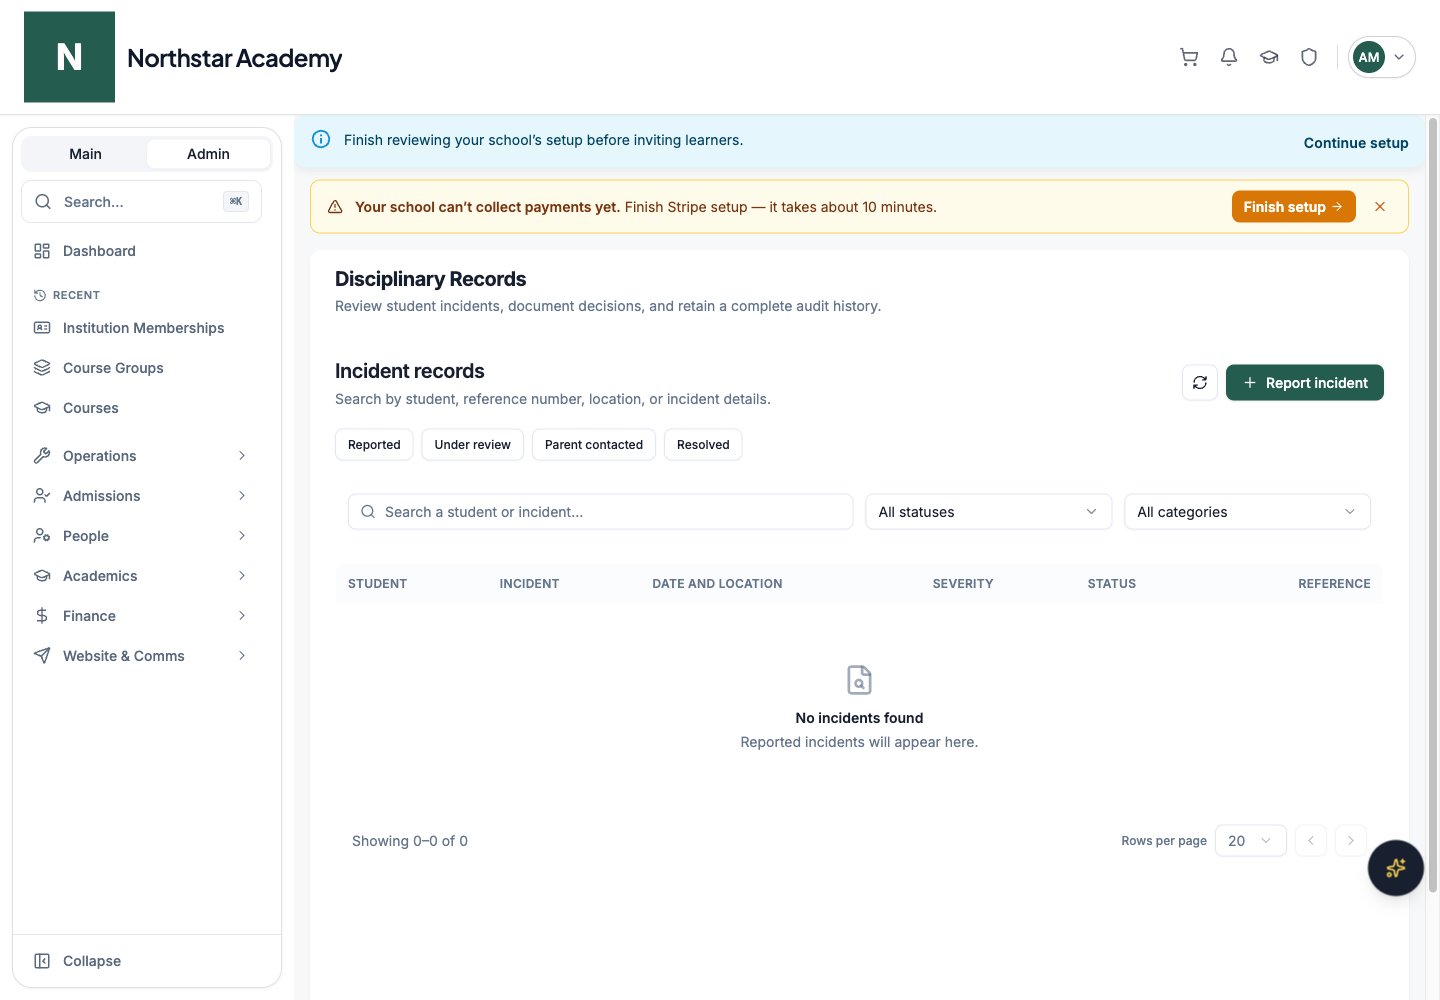Expand the Admissions section
1440x1000 pixels.
[x=141, y=496]
